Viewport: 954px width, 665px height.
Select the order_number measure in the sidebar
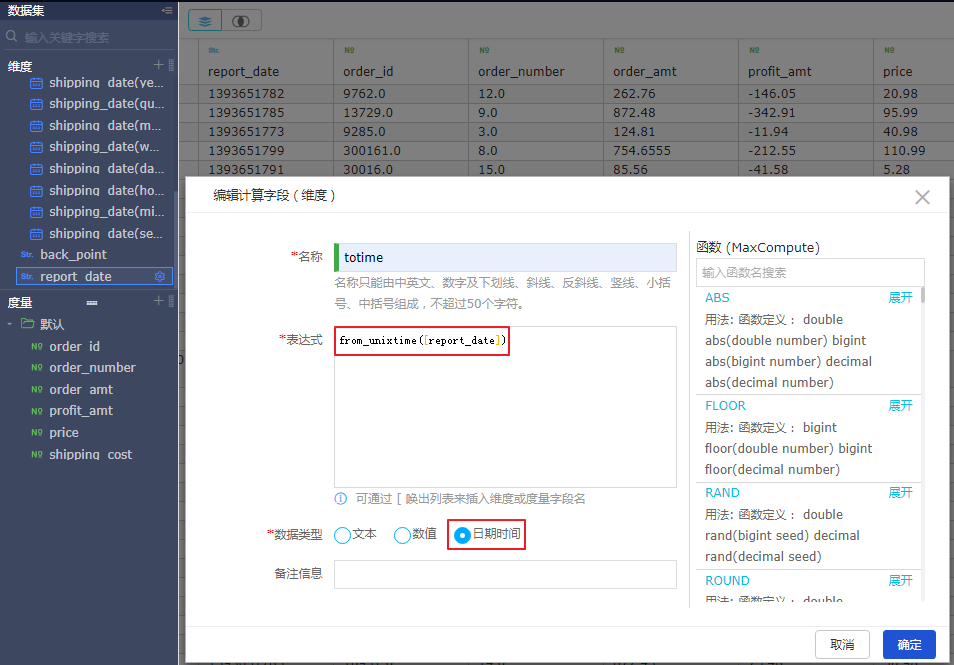(92, 367)
